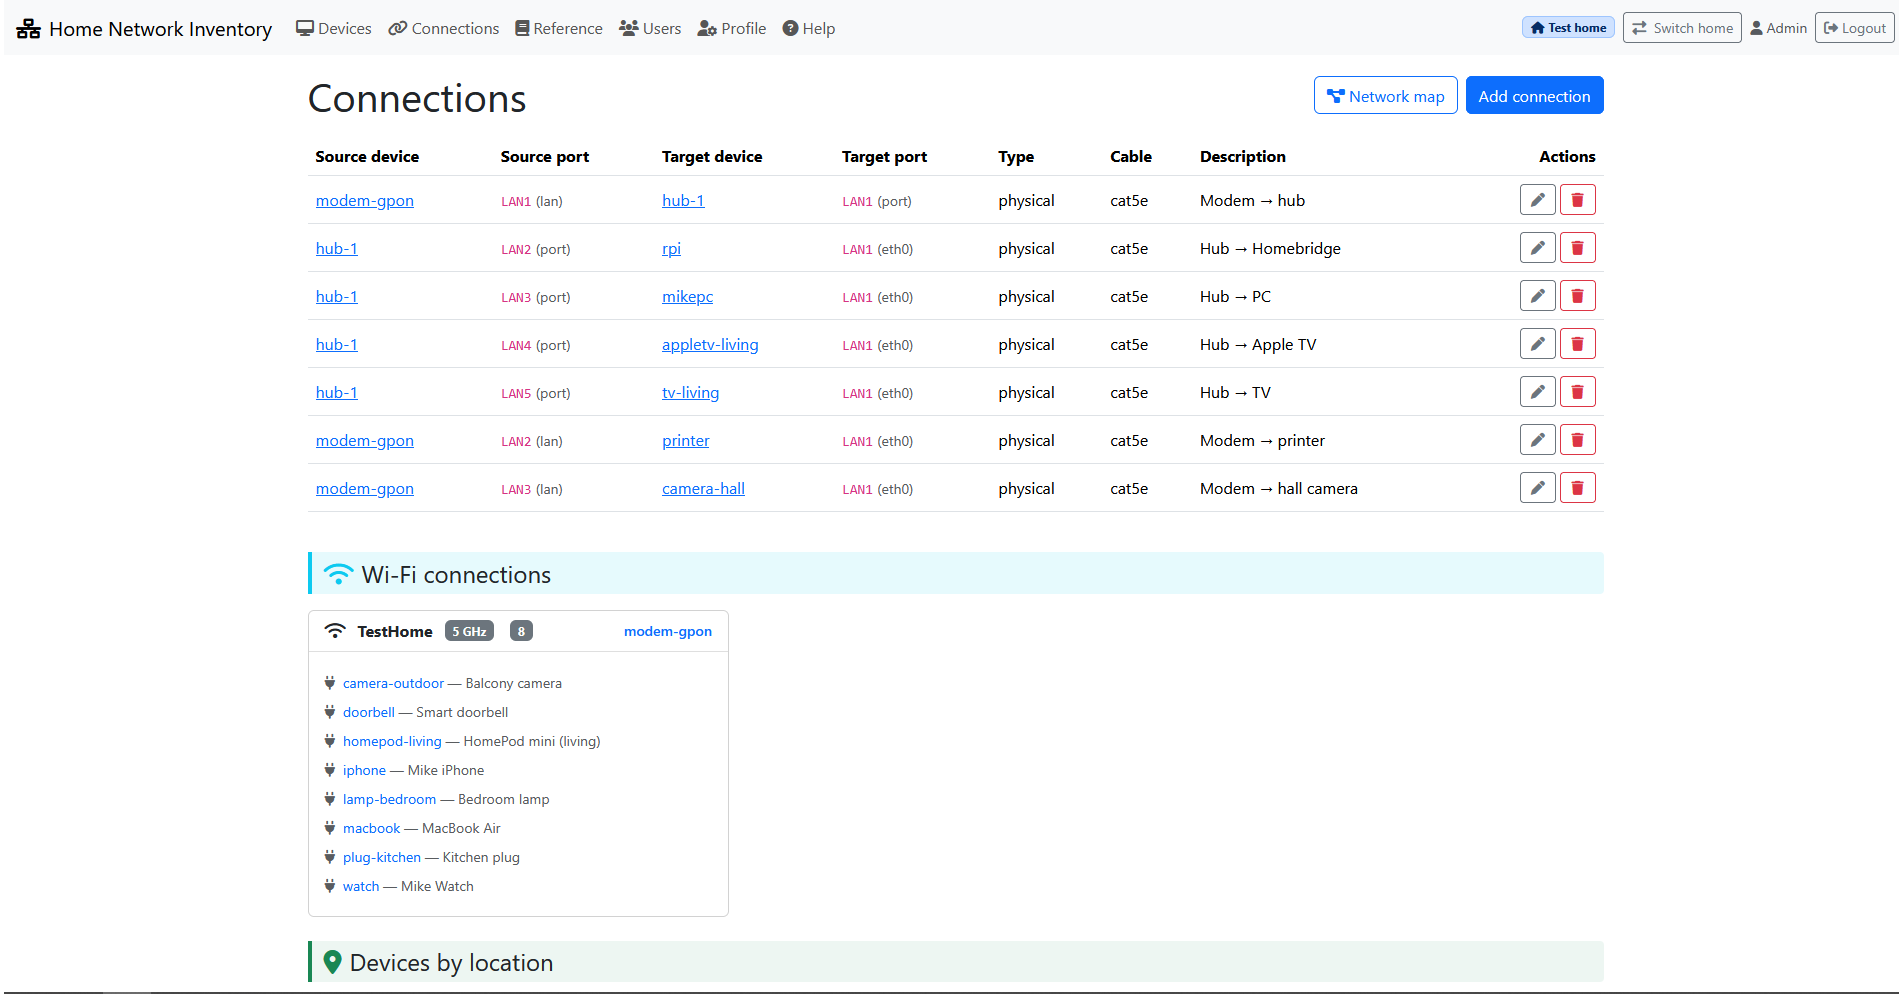Open the Admin account link
Screen dimensions: 1899x1002
pos(1778,28)
